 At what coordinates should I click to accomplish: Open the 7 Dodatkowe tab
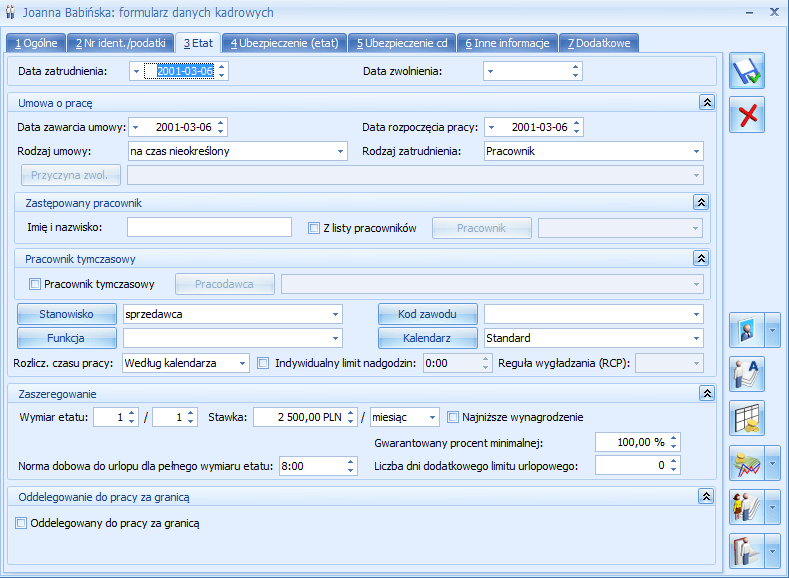click(x=599, y=43)
